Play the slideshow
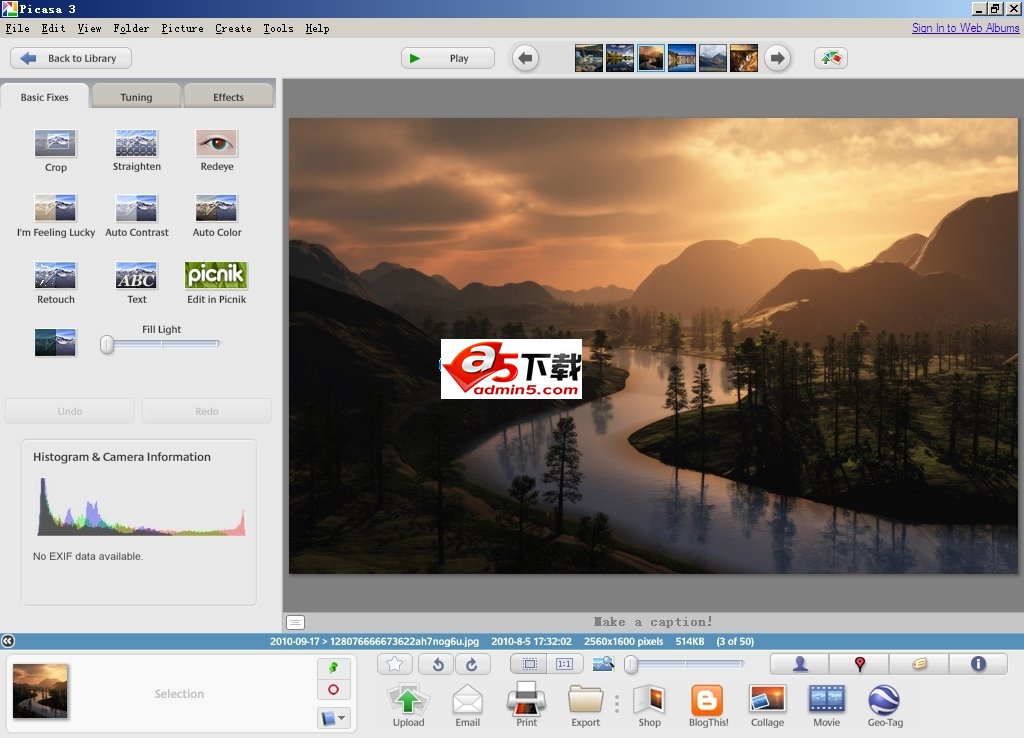The image size is (1024, 738). click(x=447, y=58)
